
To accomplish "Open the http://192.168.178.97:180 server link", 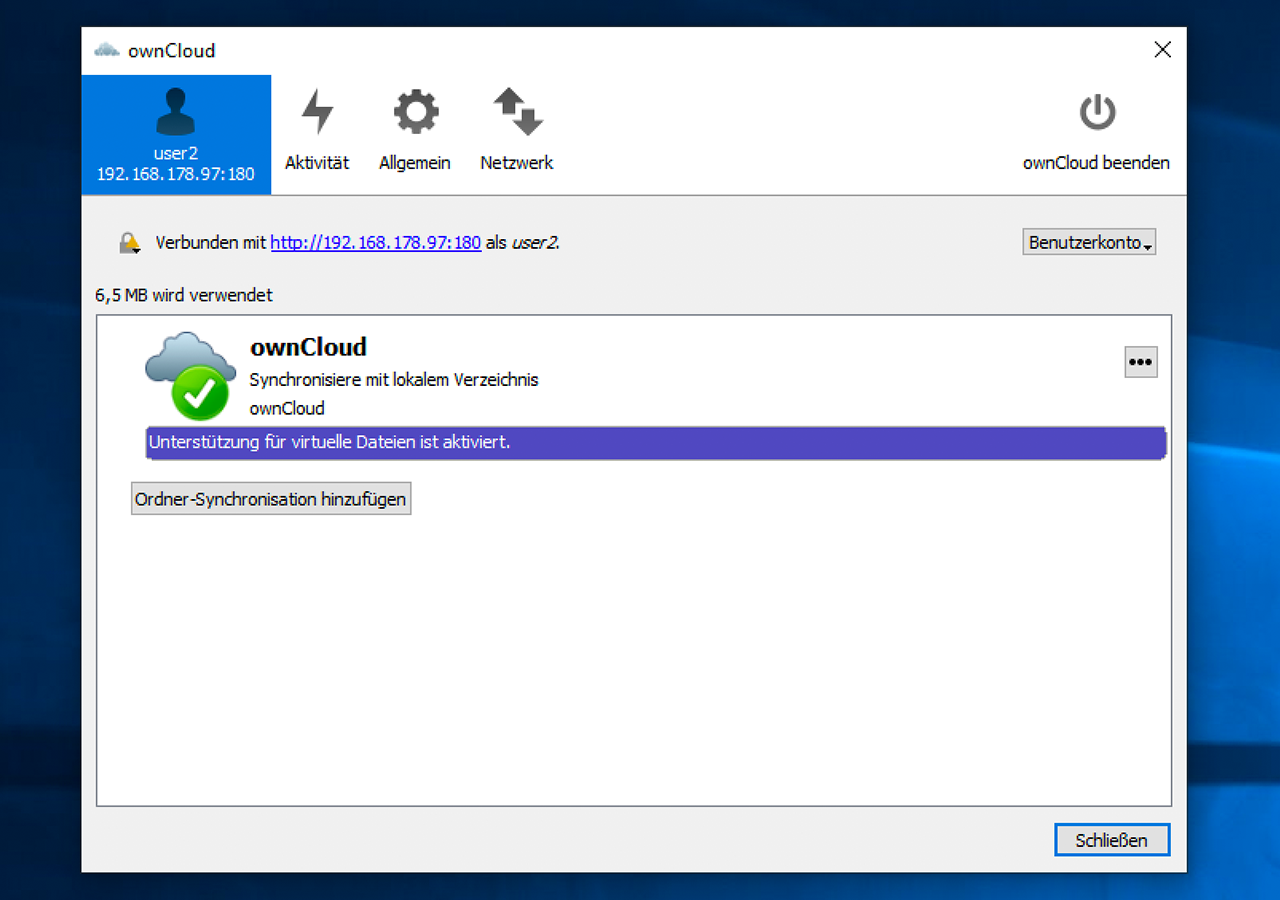I will pyautogui.click(x=376, y=242).
